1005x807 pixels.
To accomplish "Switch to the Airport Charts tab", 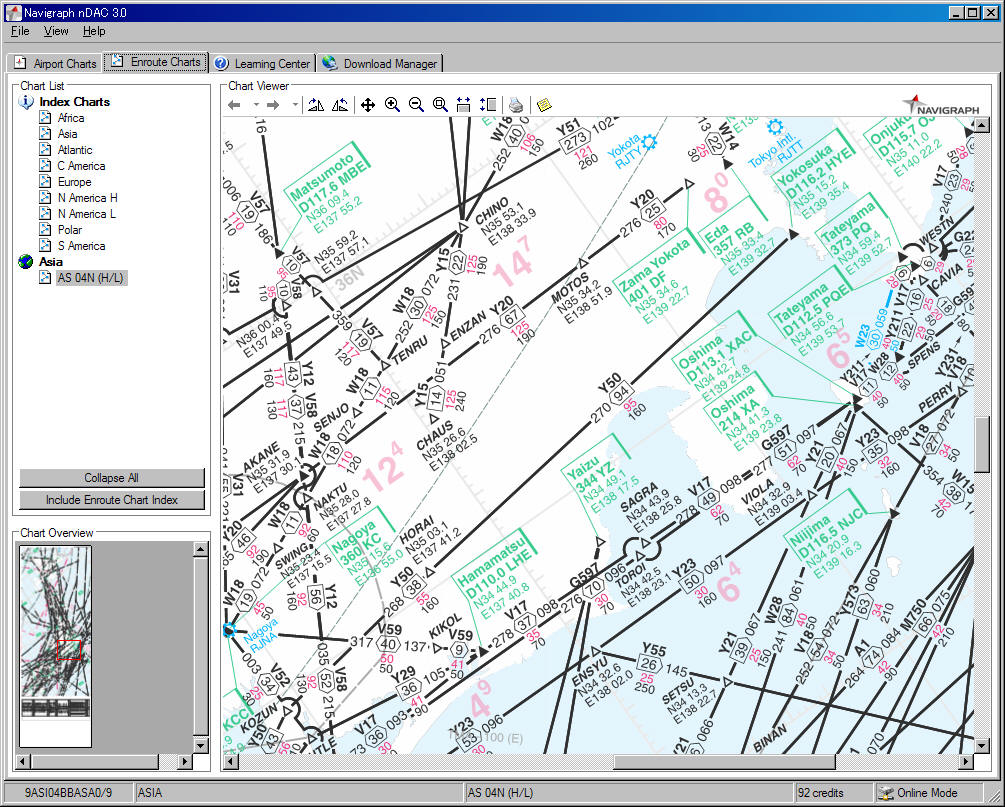I will 56,63.
